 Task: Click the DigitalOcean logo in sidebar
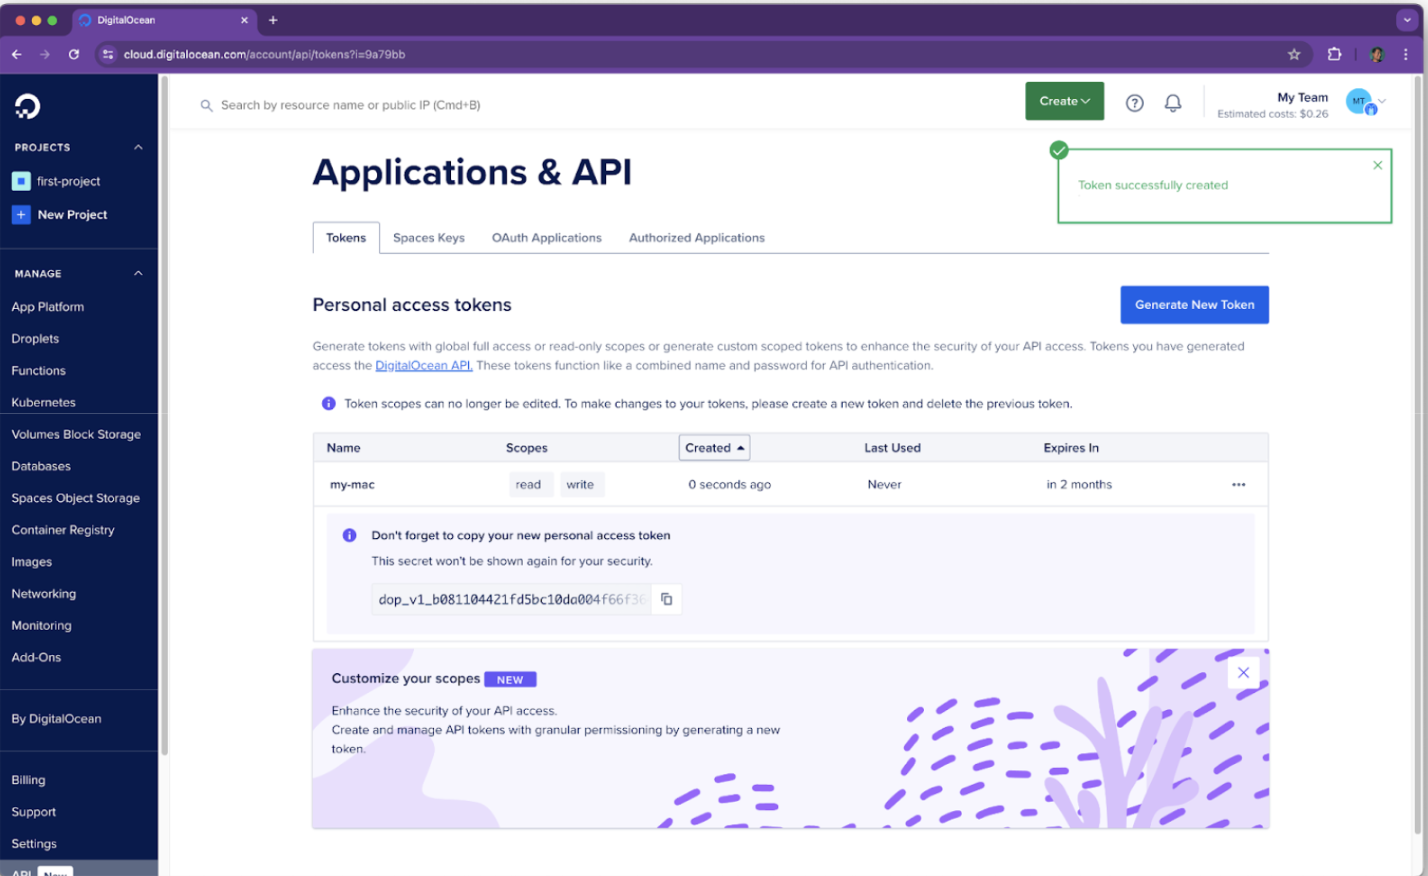coord(28,106)
